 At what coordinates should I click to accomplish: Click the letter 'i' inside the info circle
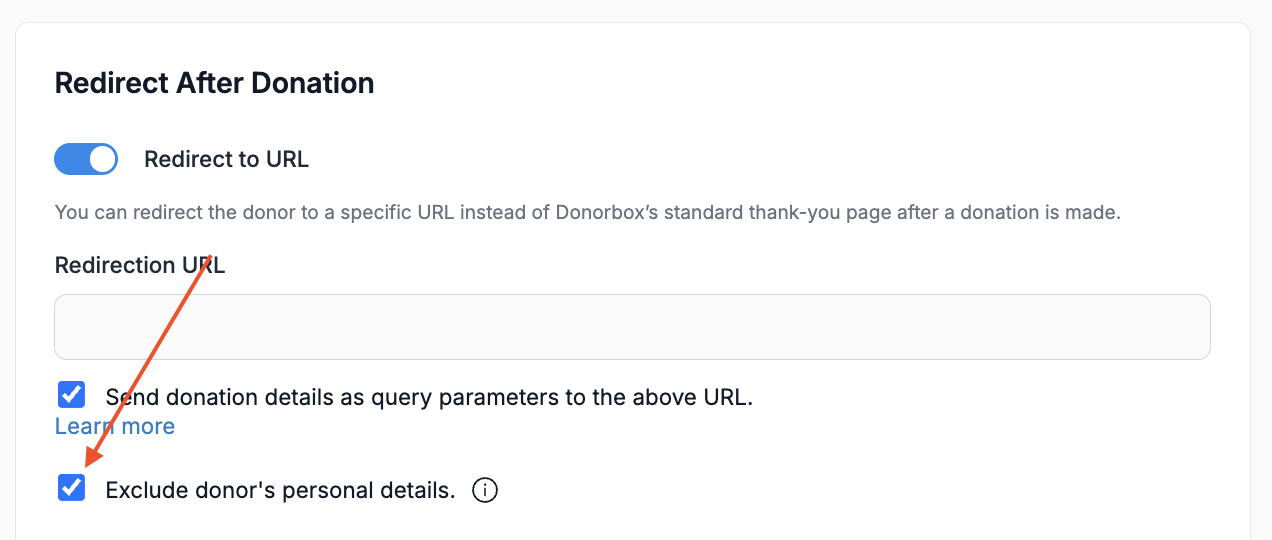(484, 491)
